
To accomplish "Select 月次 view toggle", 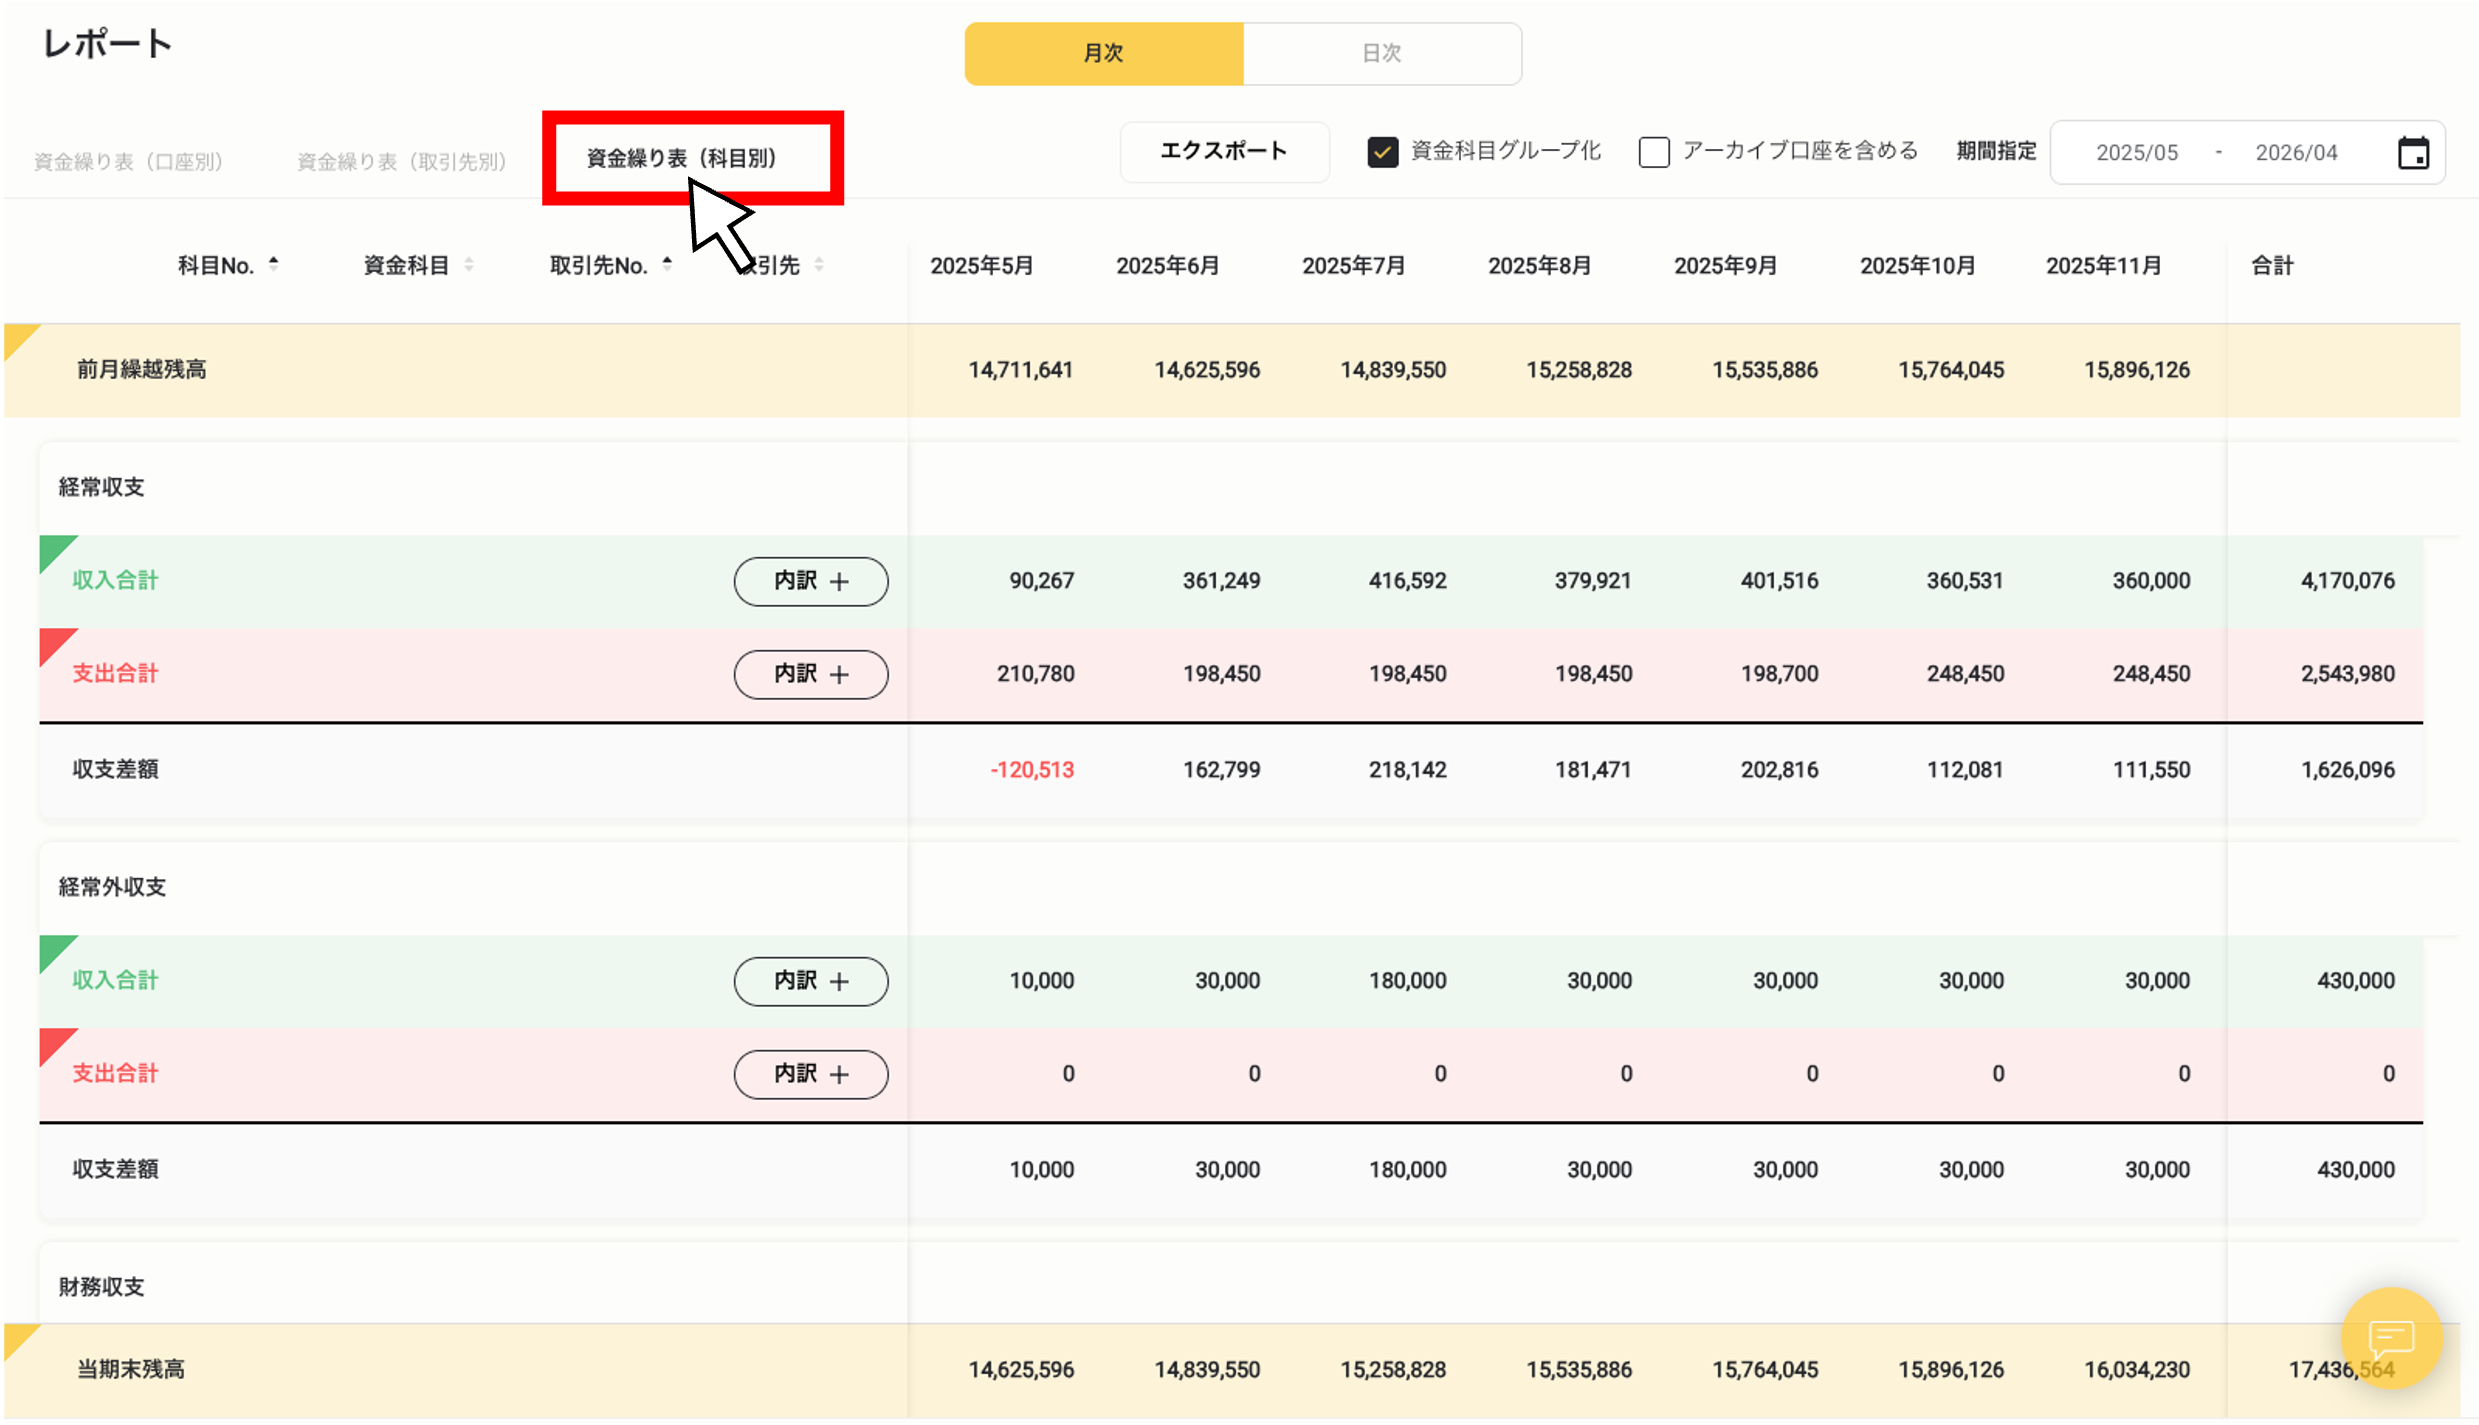I will (x=1103, y=53).
